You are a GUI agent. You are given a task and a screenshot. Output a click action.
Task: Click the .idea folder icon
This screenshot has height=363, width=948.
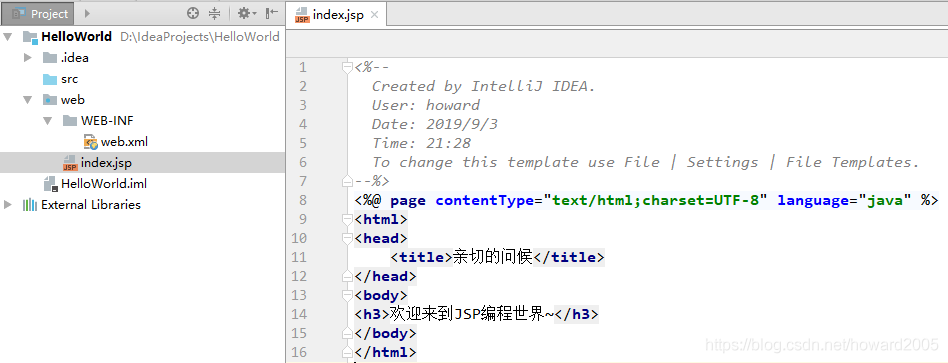coord(50,58)
